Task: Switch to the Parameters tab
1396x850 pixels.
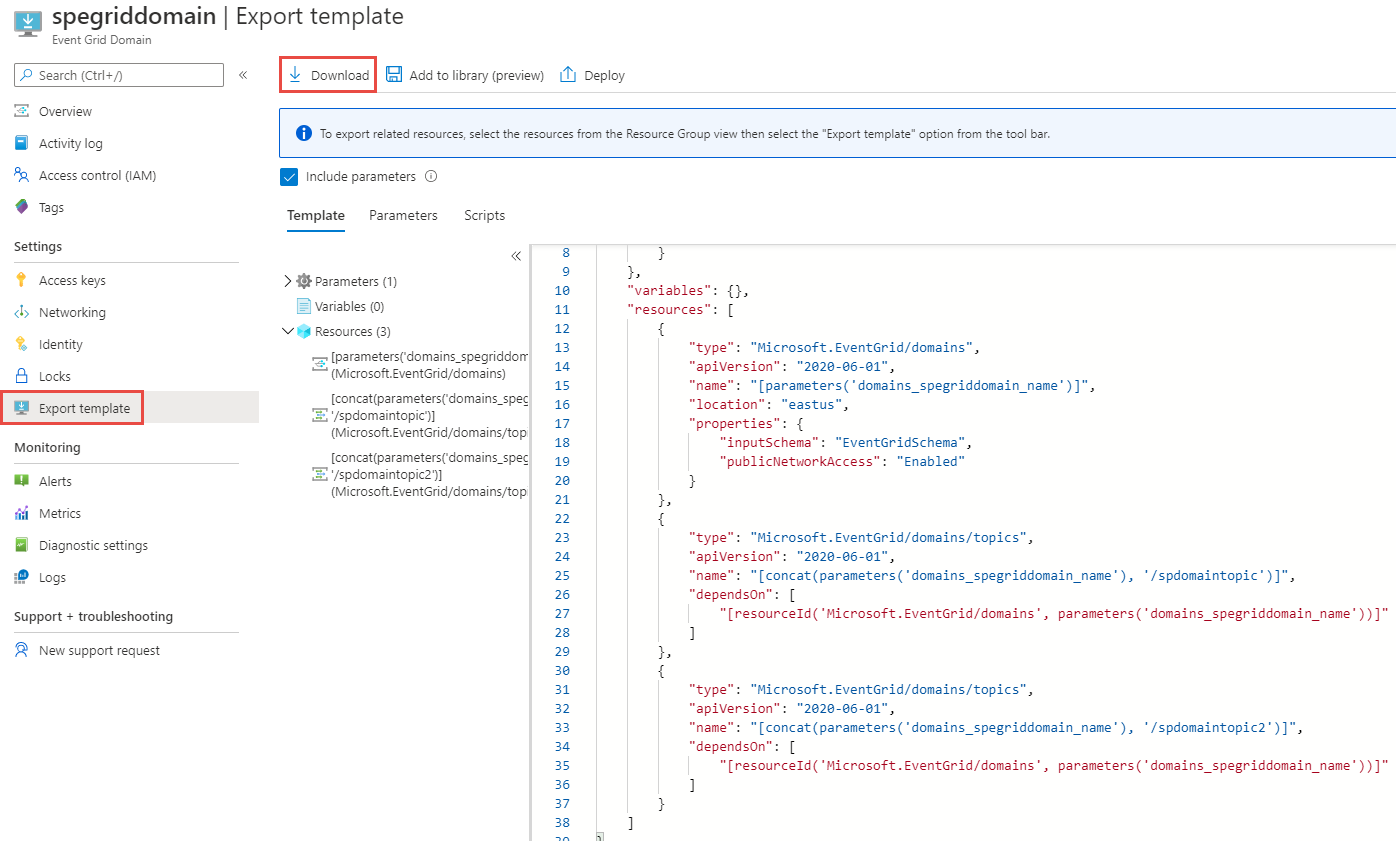Action: tap(403, 215)
